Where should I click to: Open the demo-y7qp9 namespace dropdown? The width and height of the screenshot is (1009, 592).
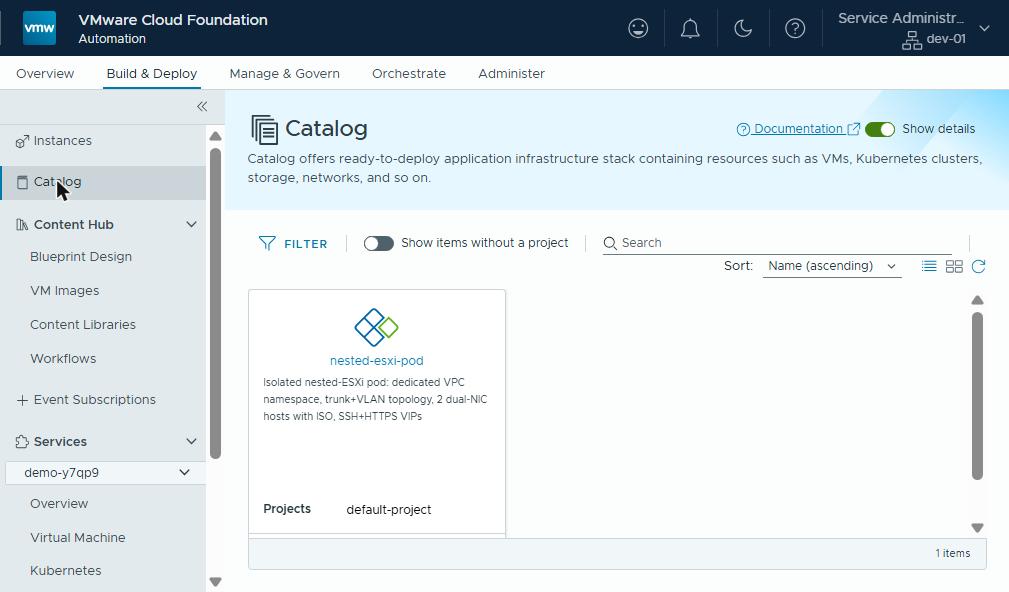tap(106, 472)
